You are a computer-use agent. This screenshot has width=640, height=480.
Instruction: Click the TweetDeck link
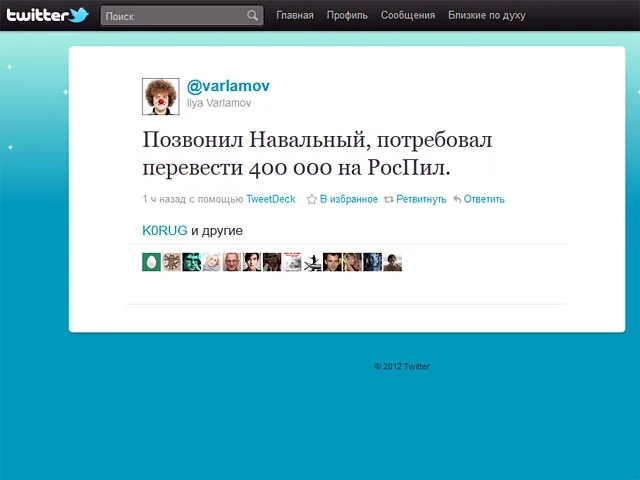tap(271, 199)
